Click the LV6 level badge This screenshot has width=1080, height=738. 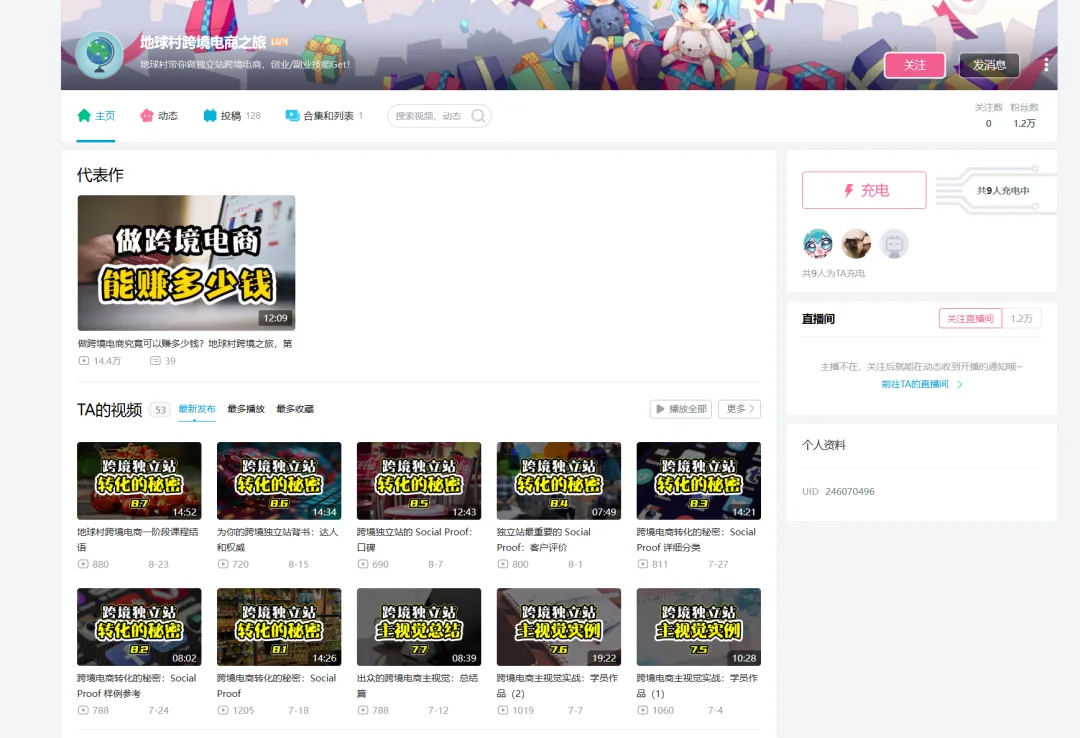tap(279, 42)
